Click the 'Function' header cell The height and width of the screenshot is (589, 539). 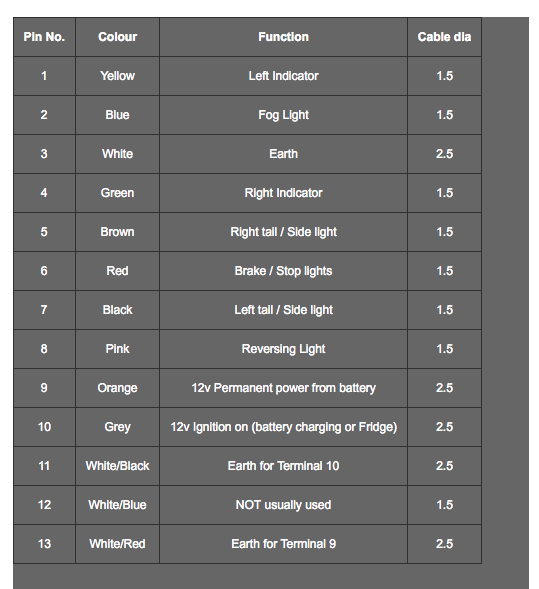pos(283,37)
